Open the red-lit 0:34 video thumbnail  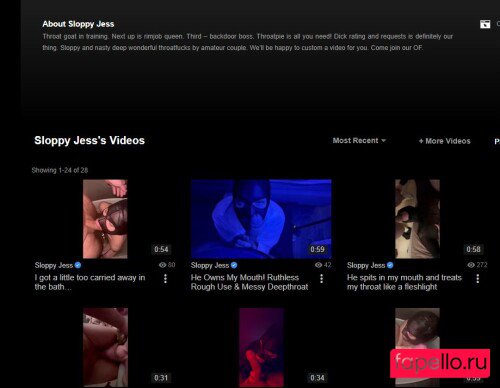[x=261, y=347]
